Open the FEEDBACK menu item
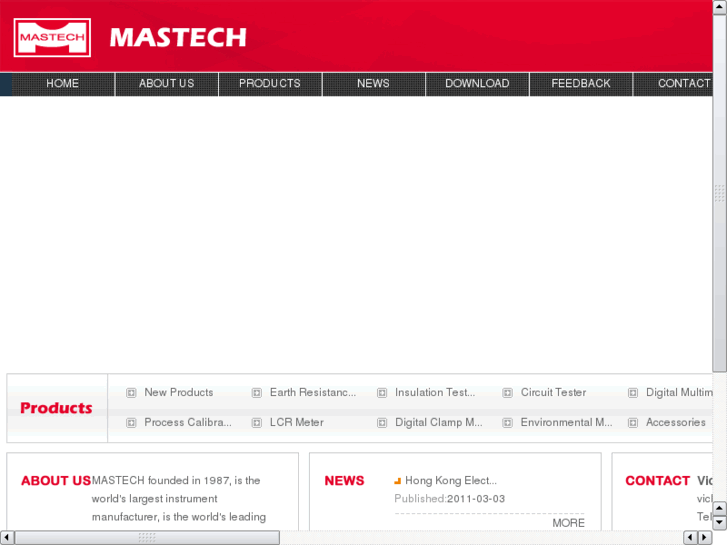Image resolution: width=727 pixels, height=545 pixels. (x=581, y=83)
